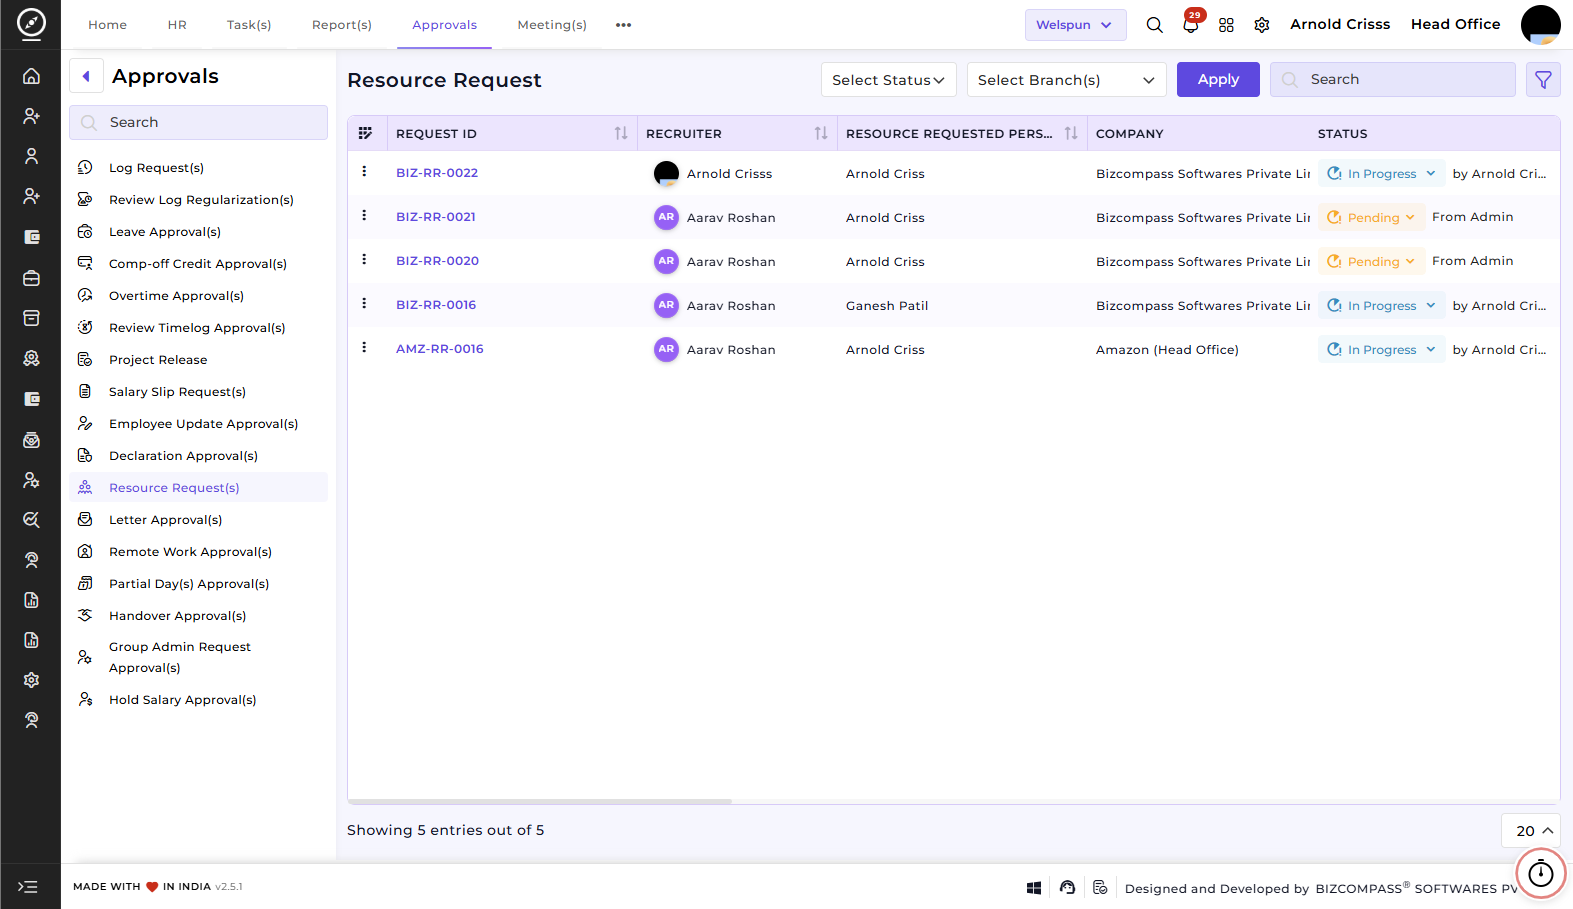The image size is (1573, 909).
Task: Open request BIZ-RR-0020 link
Action: [437, 261]
